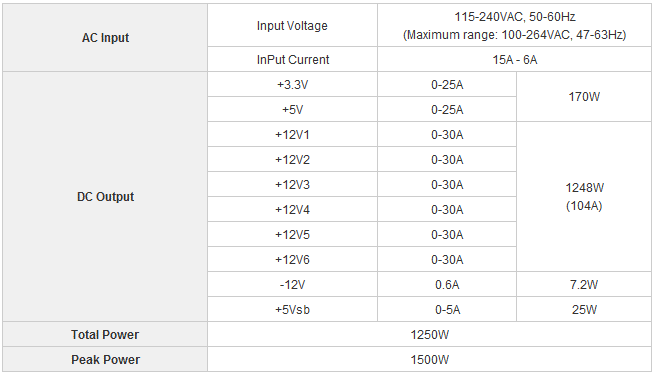The image size is (657, 377).
Task: Select the 1248W (104A) power cell
Action: click(584, 197)
